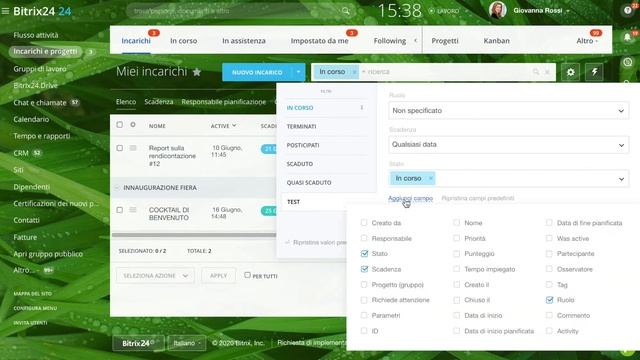Open row menu for Report sulla rendicontazione #12

(x=133, y=148)
